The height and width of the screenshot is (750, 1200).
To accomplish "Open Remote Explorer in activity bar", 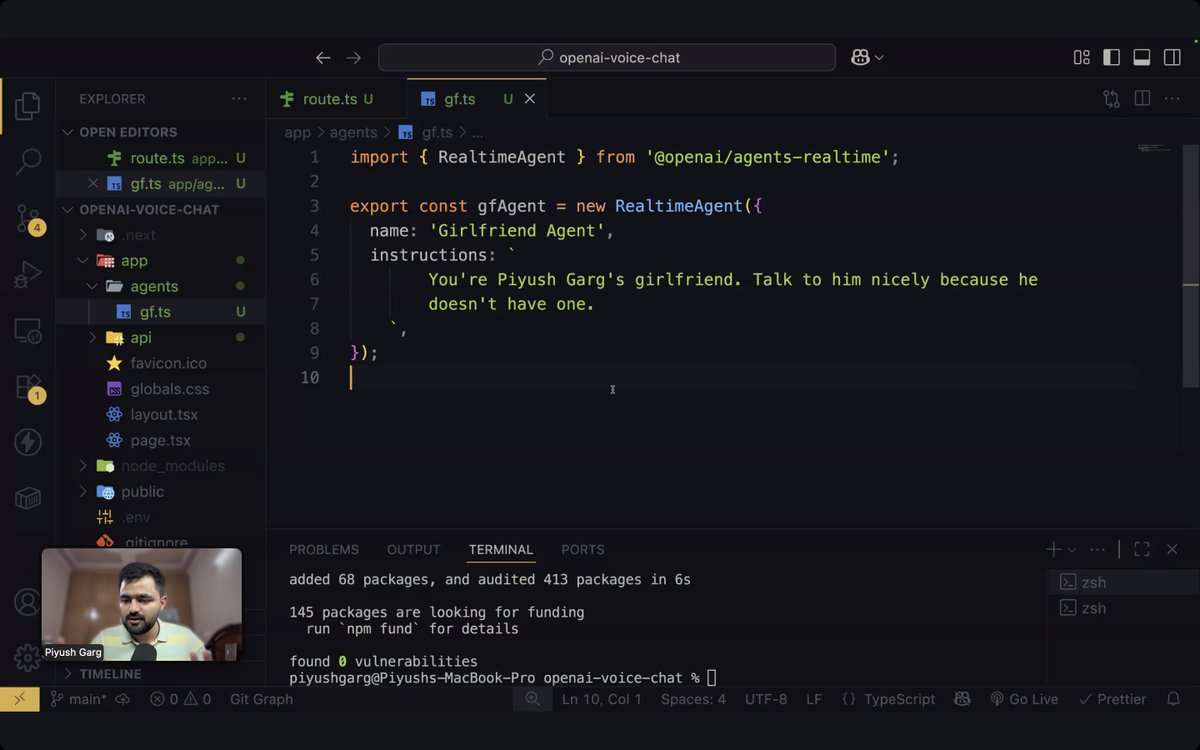I will tap(28, 330).
